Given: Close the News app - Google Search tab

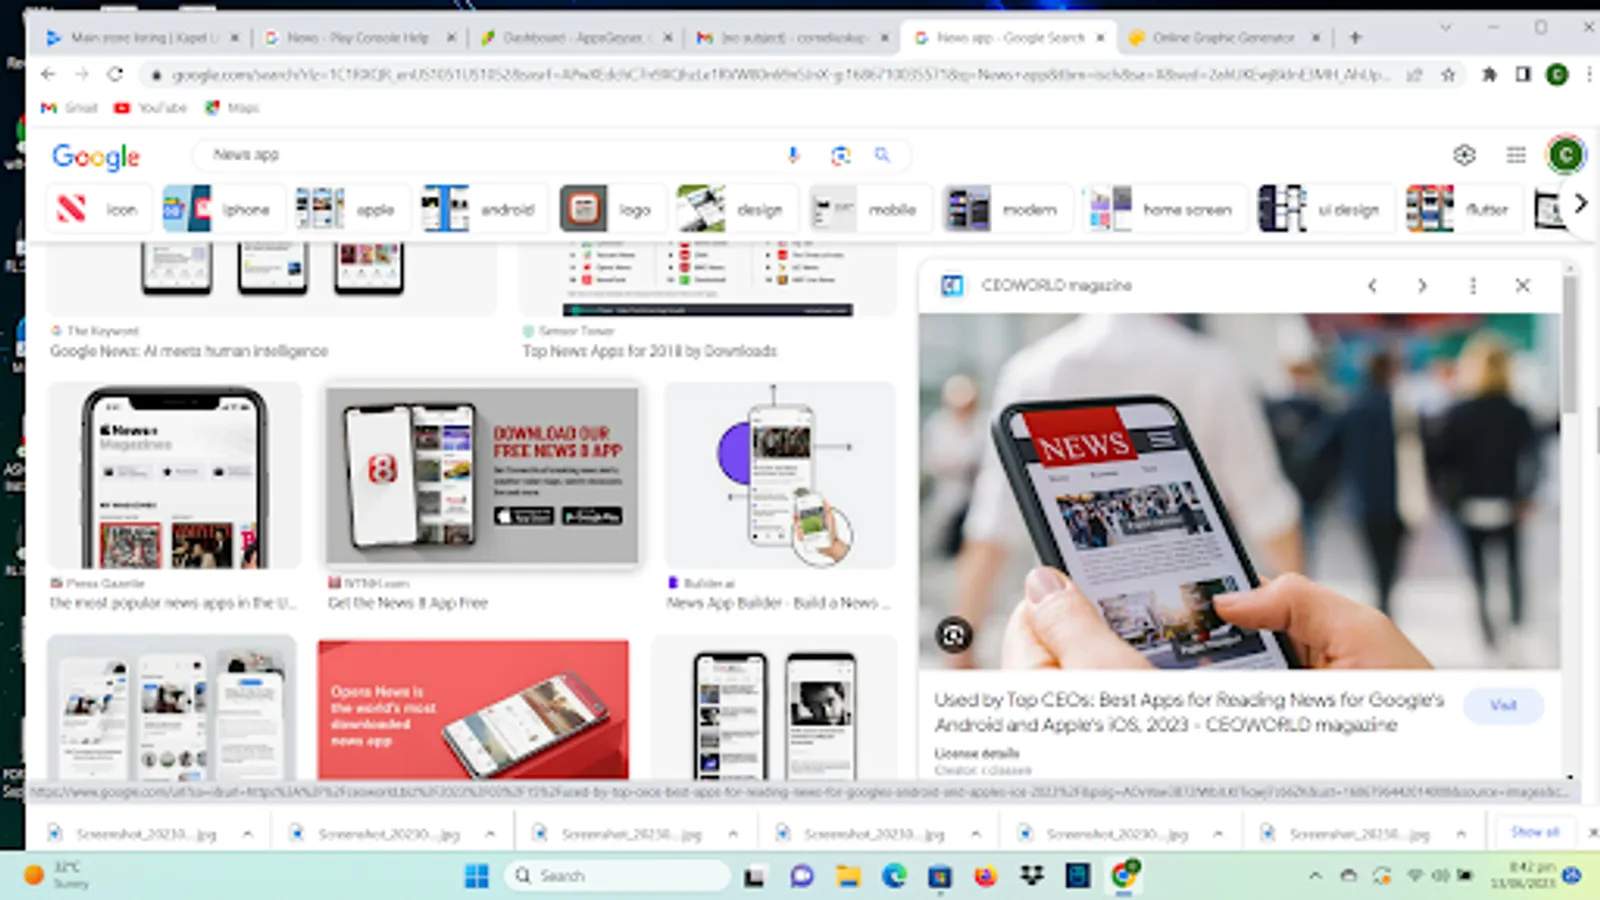Looking at the screenshot, I should [x=1100, y=38].
